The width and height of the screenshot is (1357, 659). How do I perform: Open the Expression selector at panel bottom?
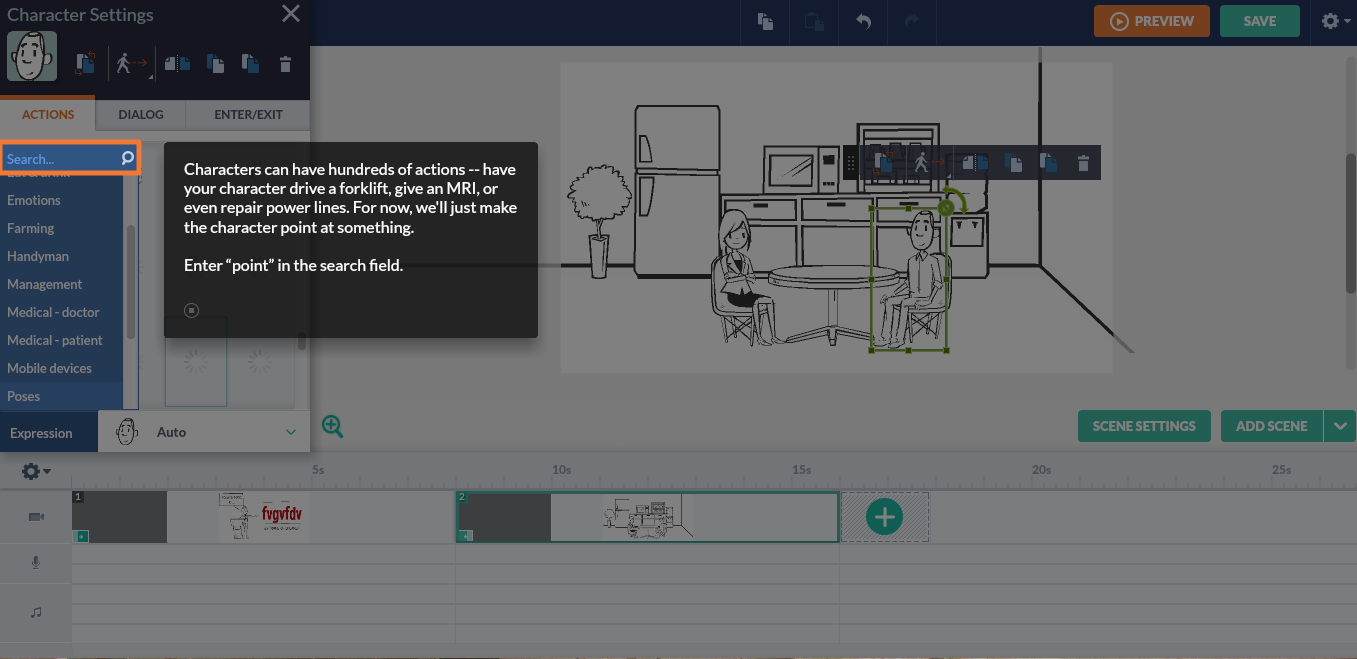point(40,432)
